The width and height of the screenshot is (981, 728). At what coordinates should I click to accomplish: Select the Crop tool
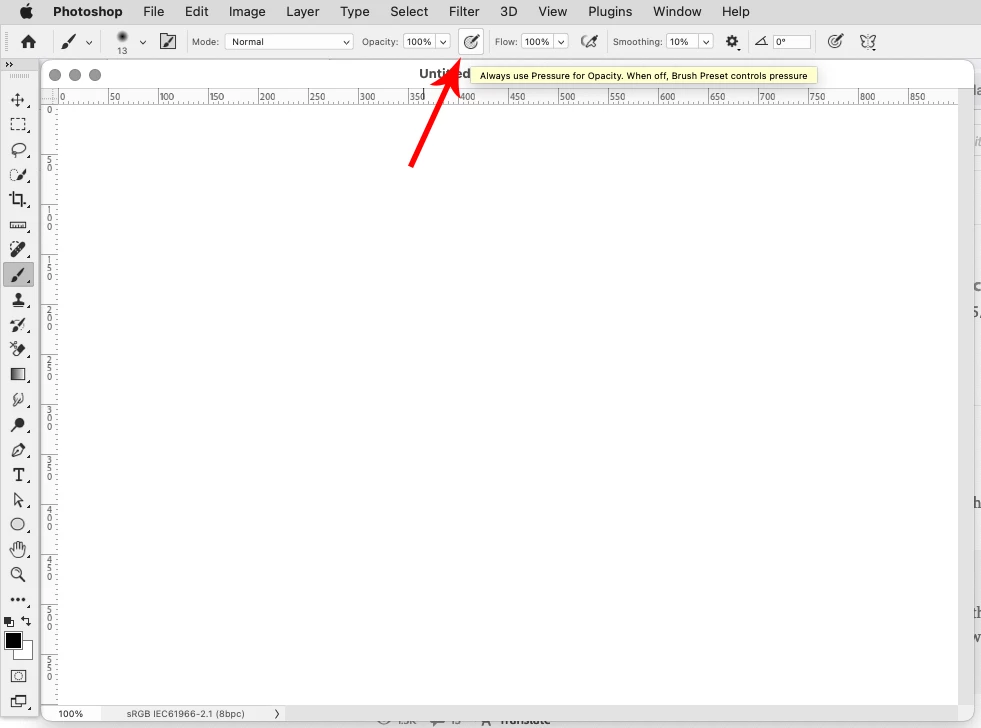click(x=18, y=200)
